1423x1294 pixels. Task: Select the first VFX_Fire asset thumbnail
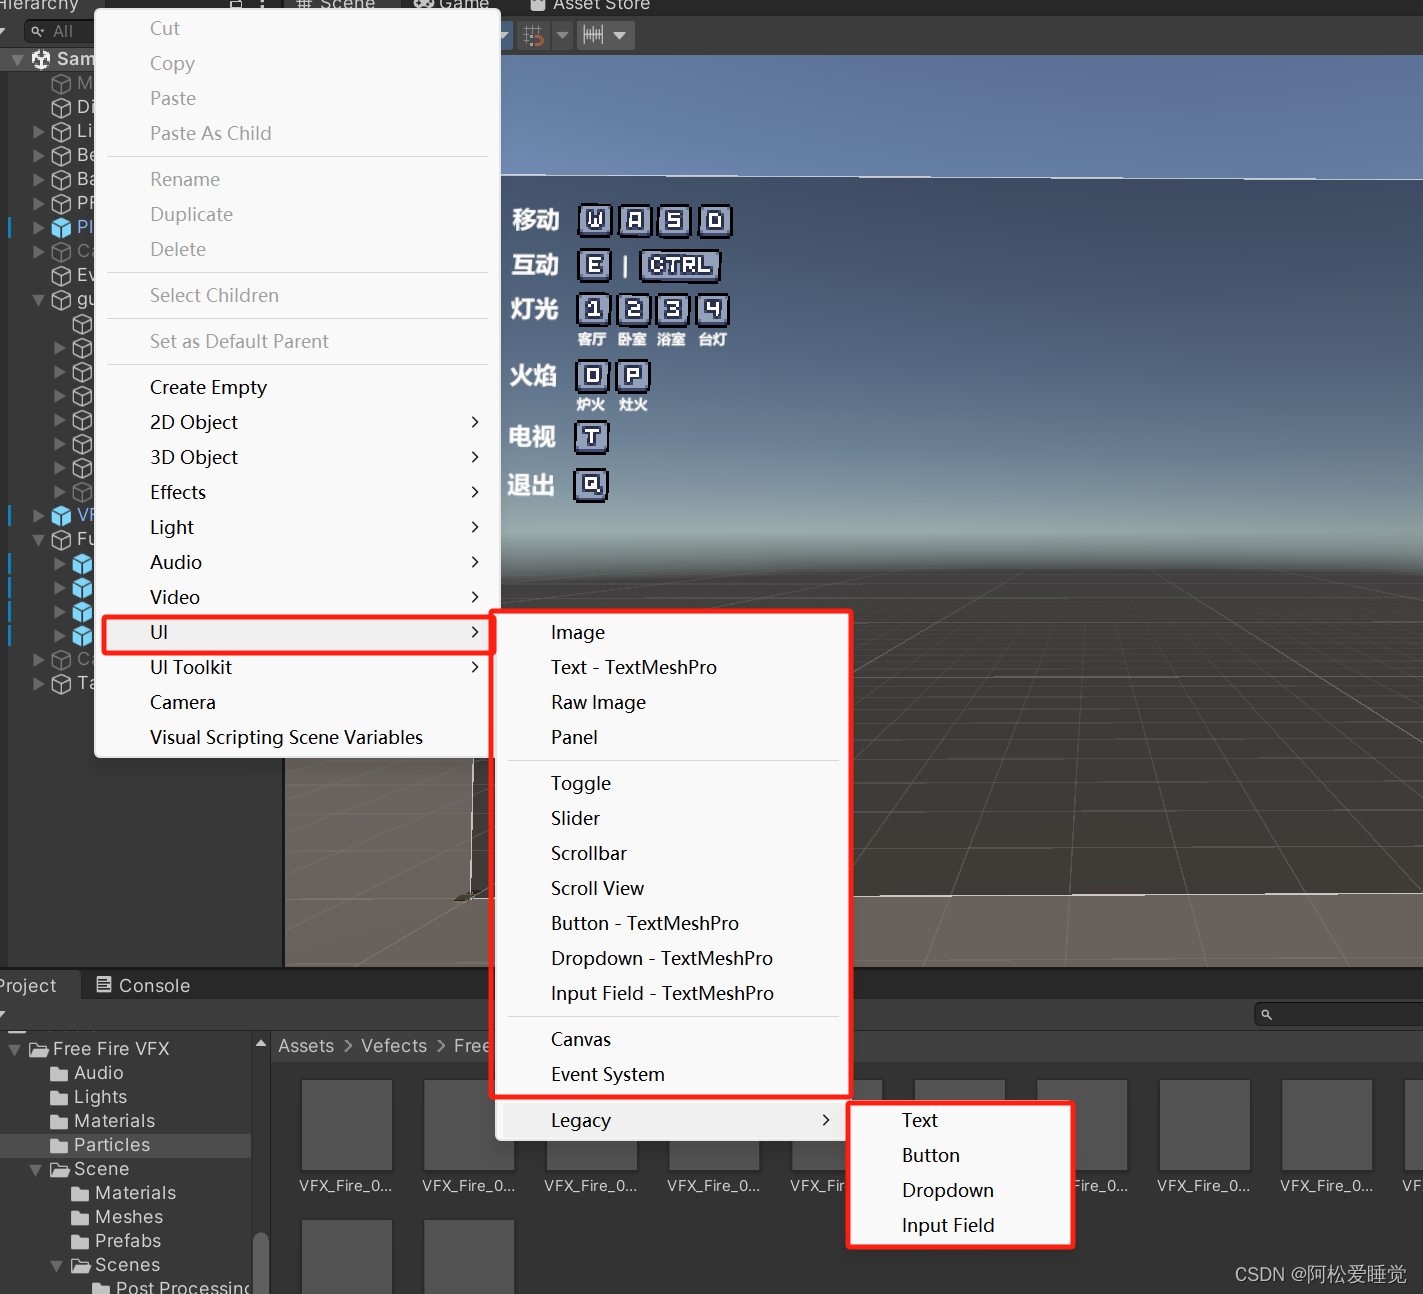347,1125
